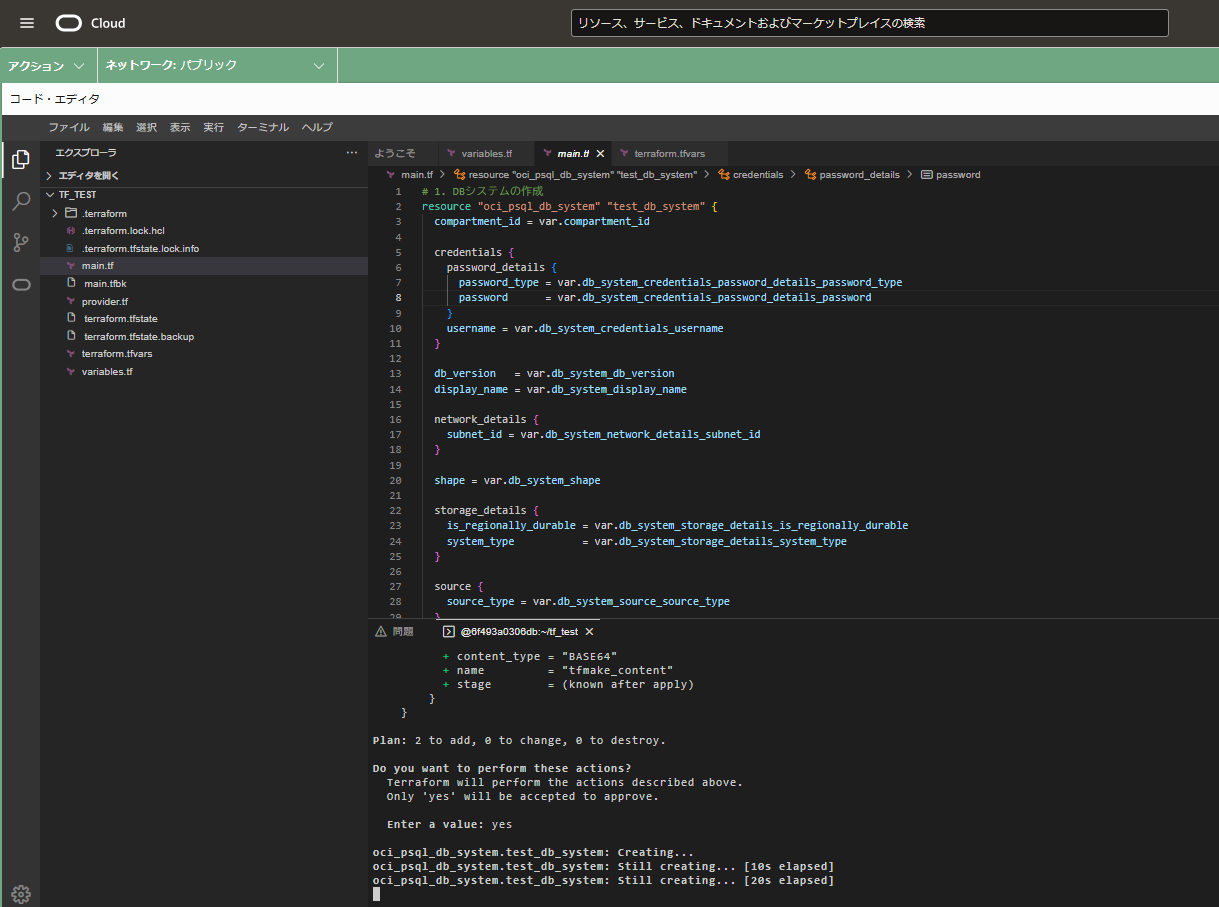Close the terminal tab @6f493a0306db
1219x907 pixels.
click(x=589, y=632)
